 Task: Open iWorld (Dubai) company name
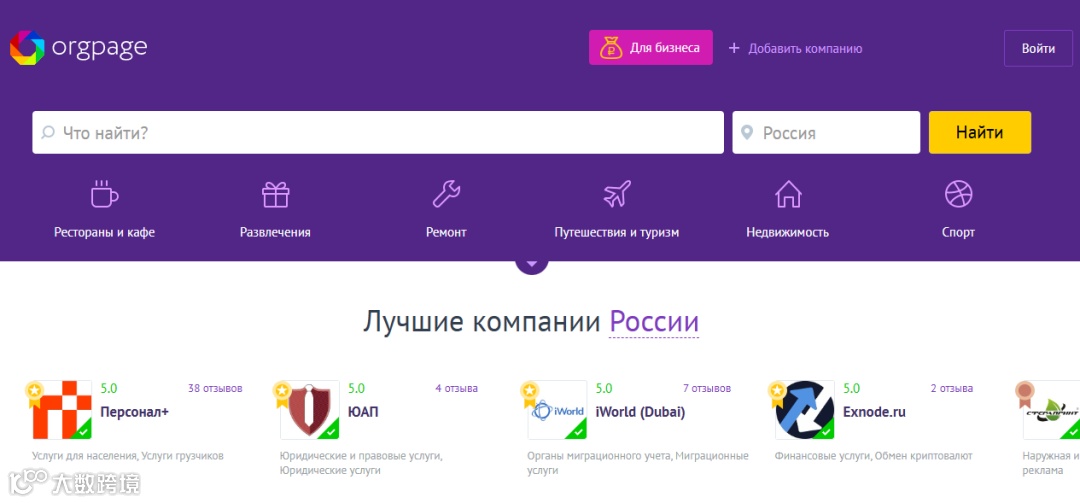640,413
